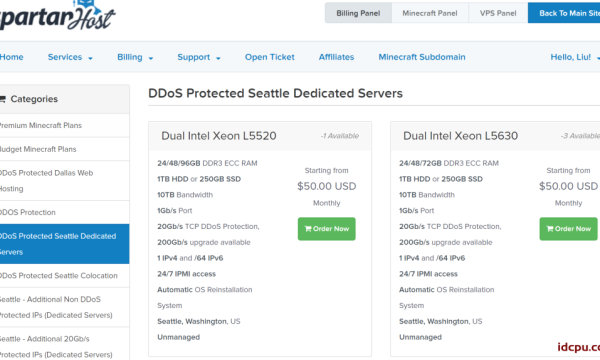Screen dimensions: 600x360
Task: Select DDoS Protected Dallas Web Hosting category
Action: (x=64, y=181)
